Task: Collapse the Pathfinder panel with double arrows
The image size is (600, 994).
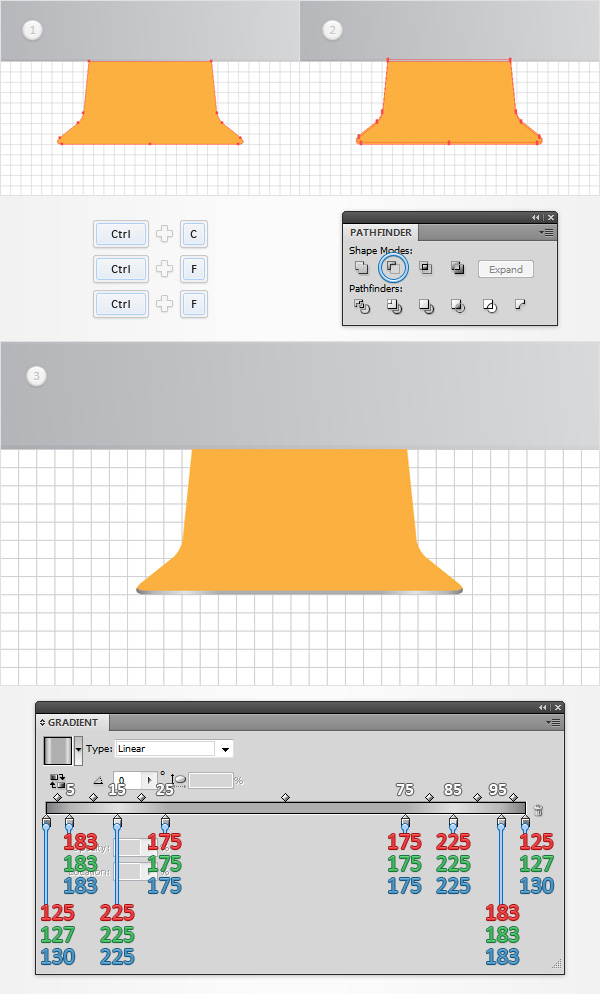Action: click(x=536, y=217)
